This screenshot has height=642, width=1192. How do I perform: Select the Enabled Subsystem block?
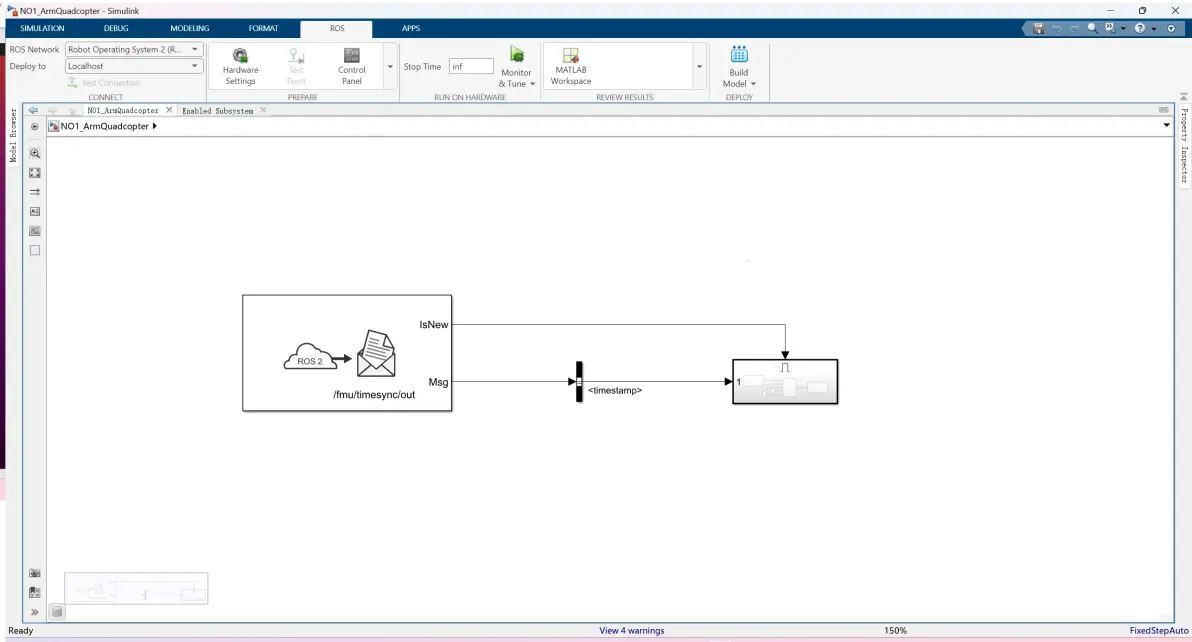click(785, 381)
